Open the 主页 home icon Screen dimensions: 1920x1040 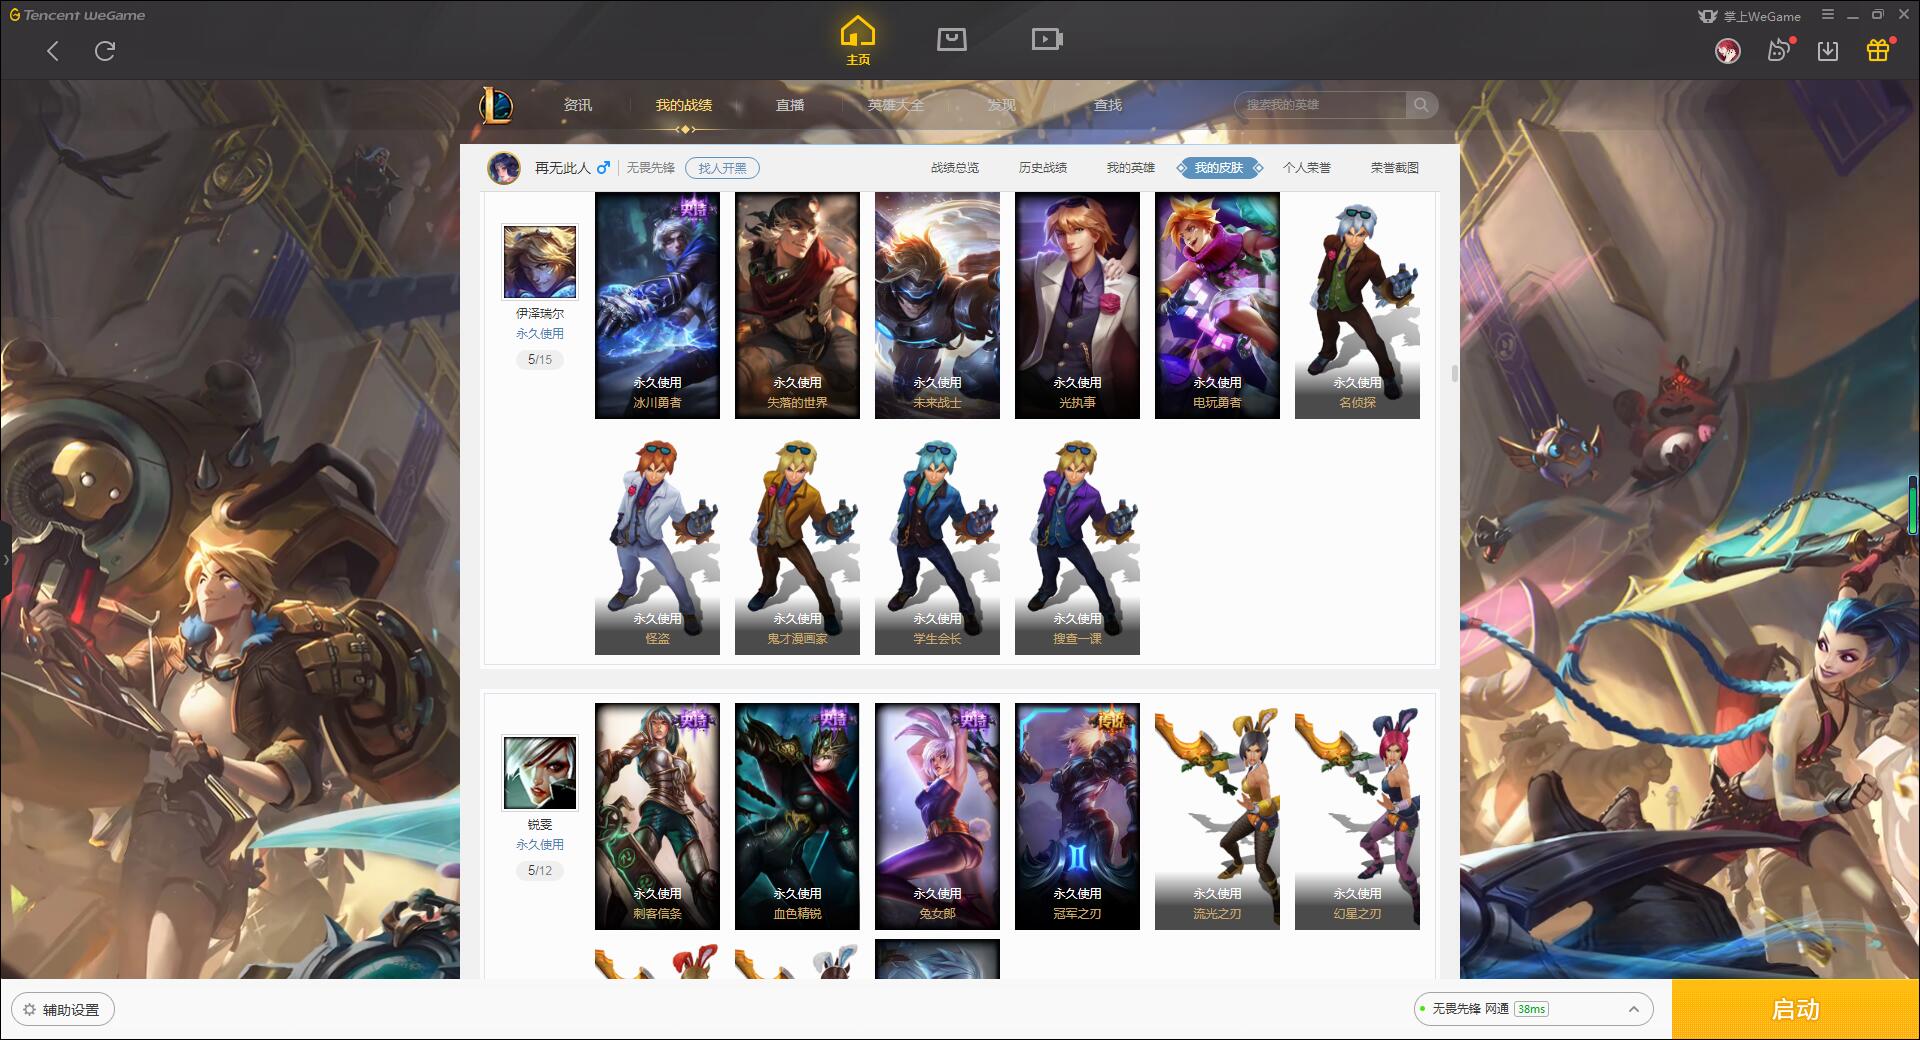point(858,41)
